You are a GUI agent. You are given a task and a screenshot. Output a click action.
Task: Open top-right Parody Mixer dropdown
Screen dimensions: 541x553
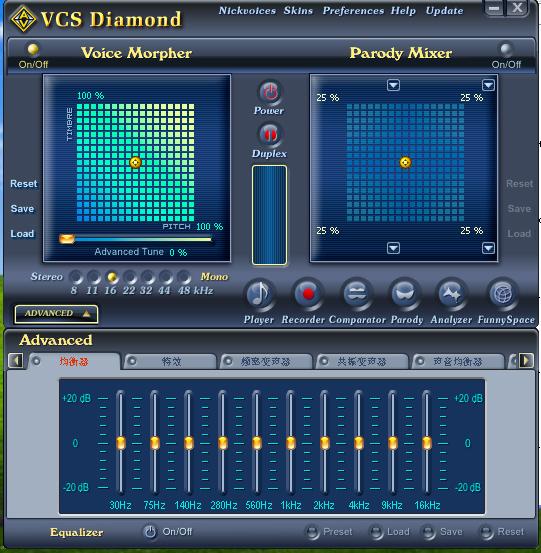tap(488, 85)
